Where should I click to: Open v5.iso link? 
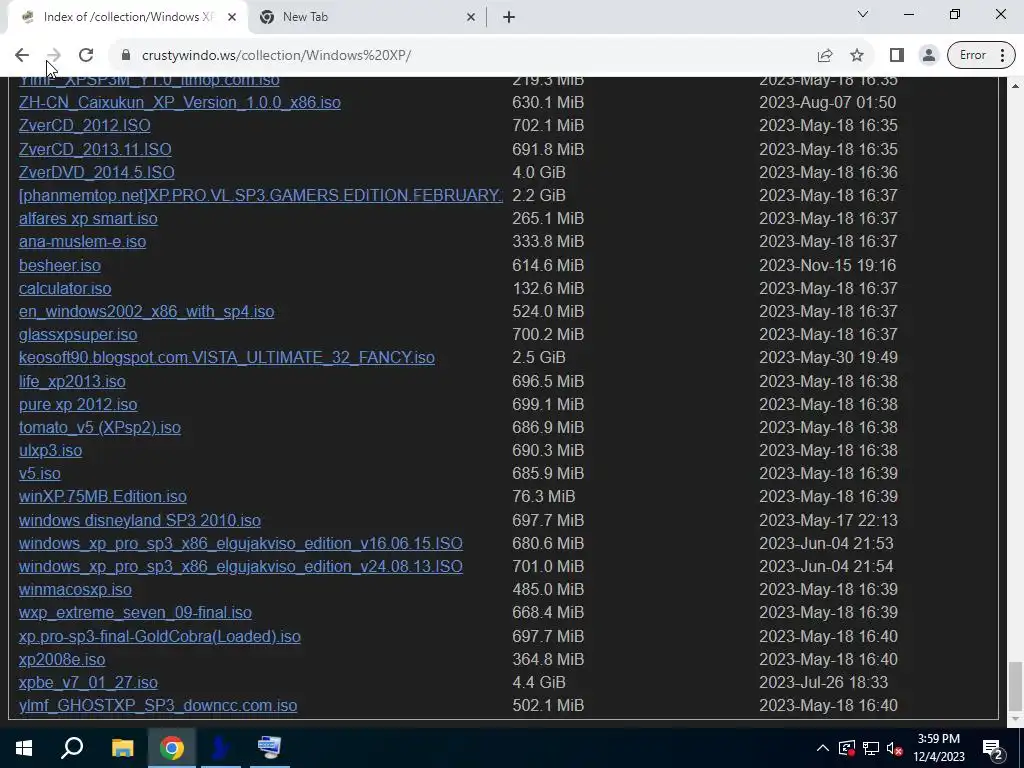(39, 473)
